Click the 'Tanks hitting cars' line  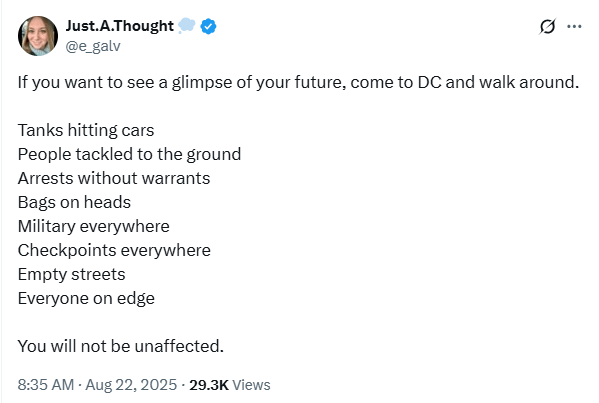coord(86,130)
